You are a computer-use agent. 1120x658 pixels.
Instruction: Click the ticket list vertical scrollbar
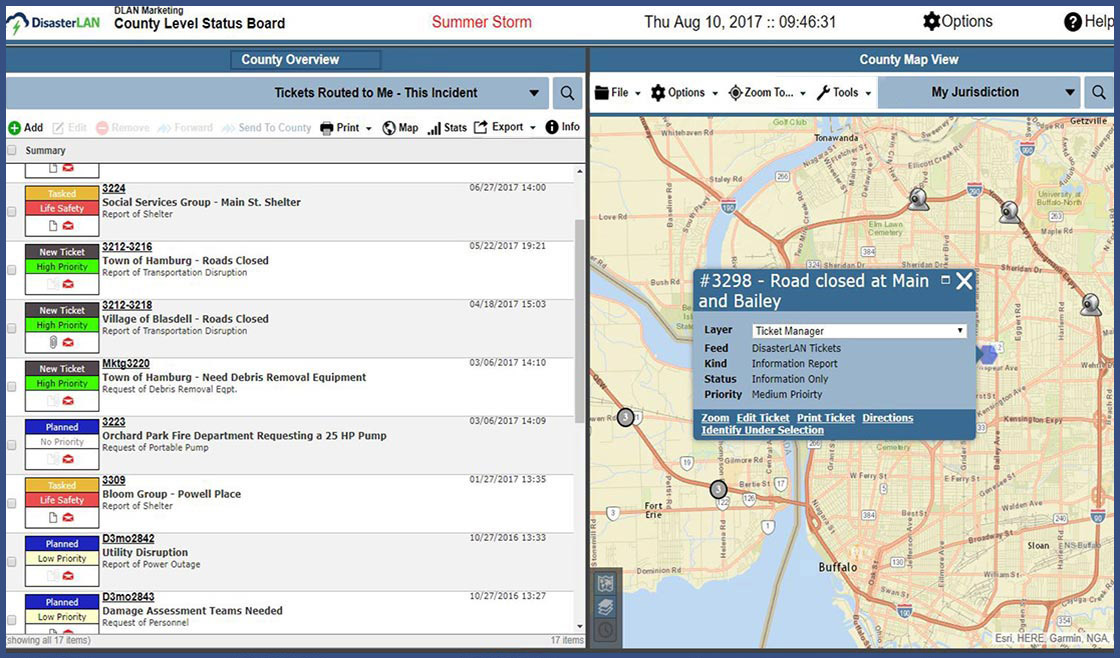tap(579, 320)
